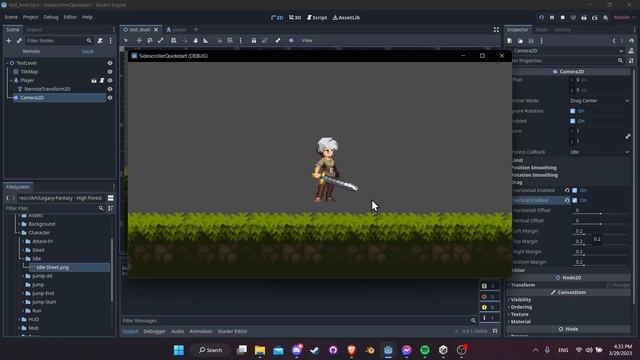Click the instance child scene link icon
The height and width of the screenshot is (360, 640).
pyautogui.click(x=19, y=41)
